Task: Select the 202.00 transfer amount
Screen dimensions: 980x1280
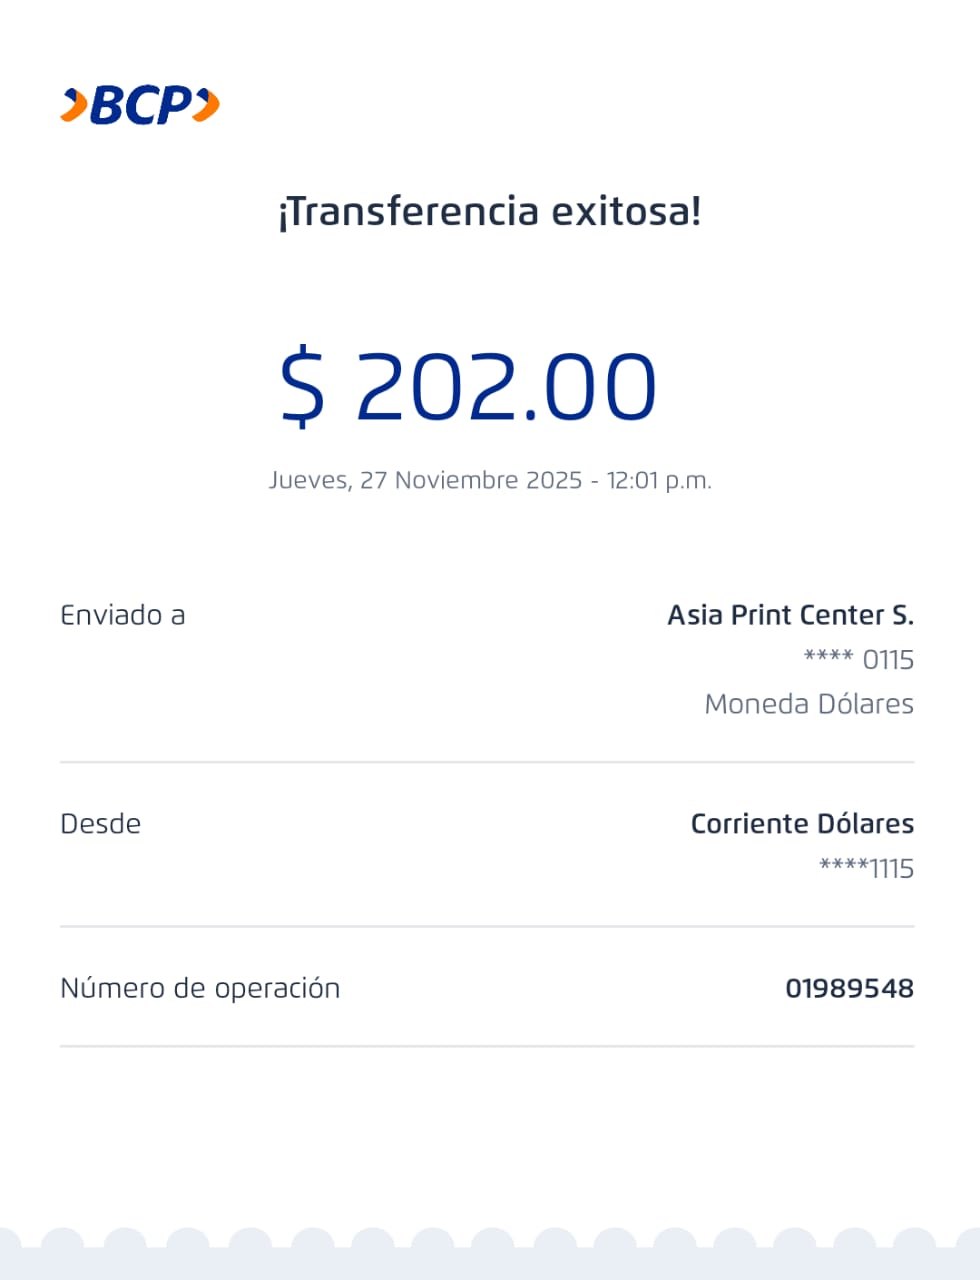Action: click(x=505, y=387)
